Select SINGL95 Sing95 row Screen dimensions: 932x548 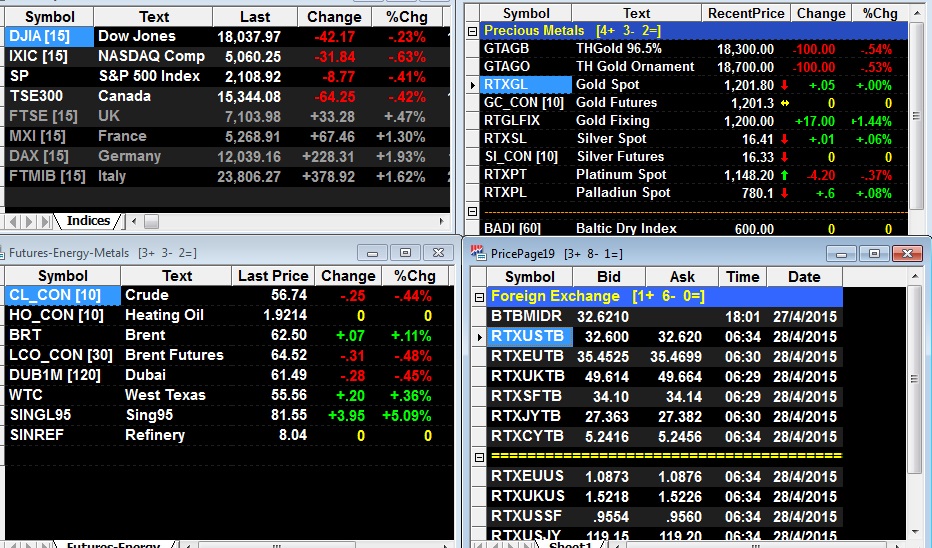(229, 415)
